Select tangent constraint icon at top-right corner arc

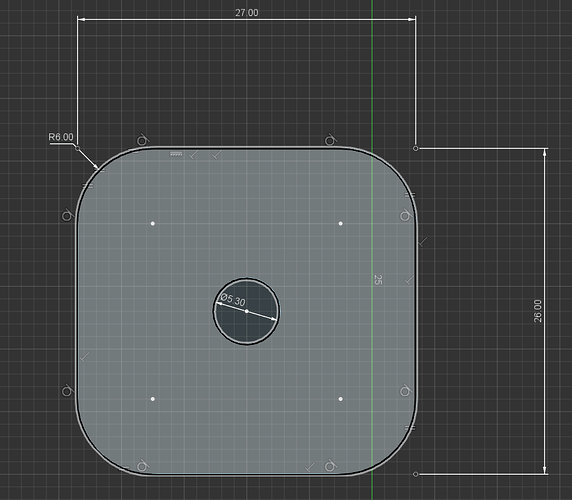coord(330,140)
